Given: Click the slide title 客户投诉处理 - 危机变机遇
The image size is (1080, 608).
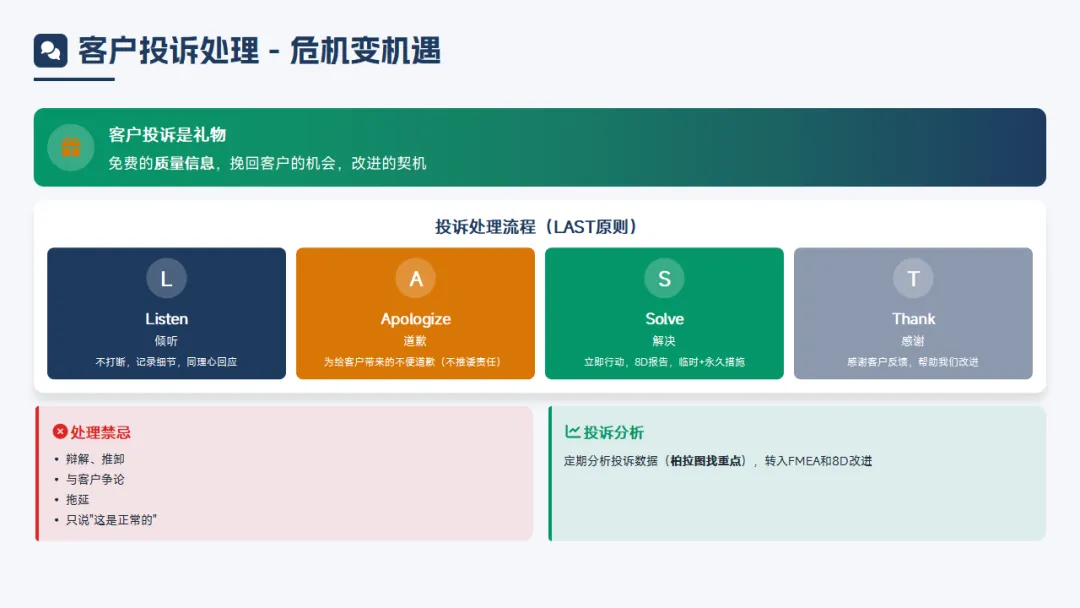Looking at the screenshot, I should [x=259, y=51].
